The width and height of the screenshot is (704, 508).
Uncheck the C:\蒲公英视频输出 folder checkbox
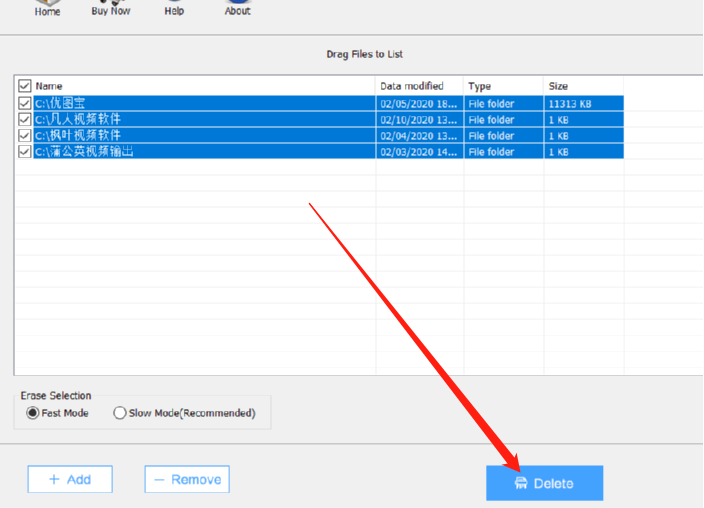[x=25, y=151]
